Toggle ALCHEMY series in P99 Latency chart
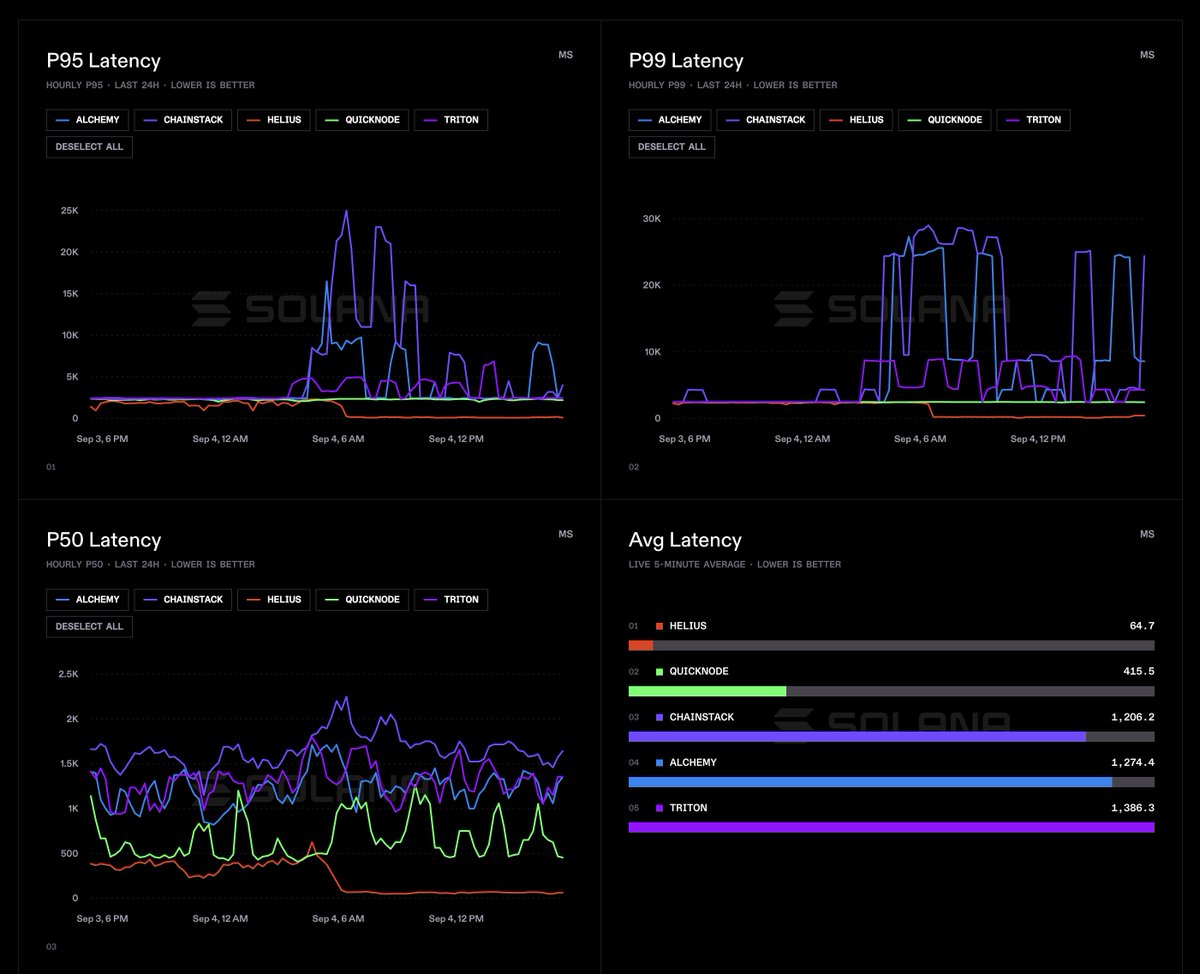 click(669, 120)
